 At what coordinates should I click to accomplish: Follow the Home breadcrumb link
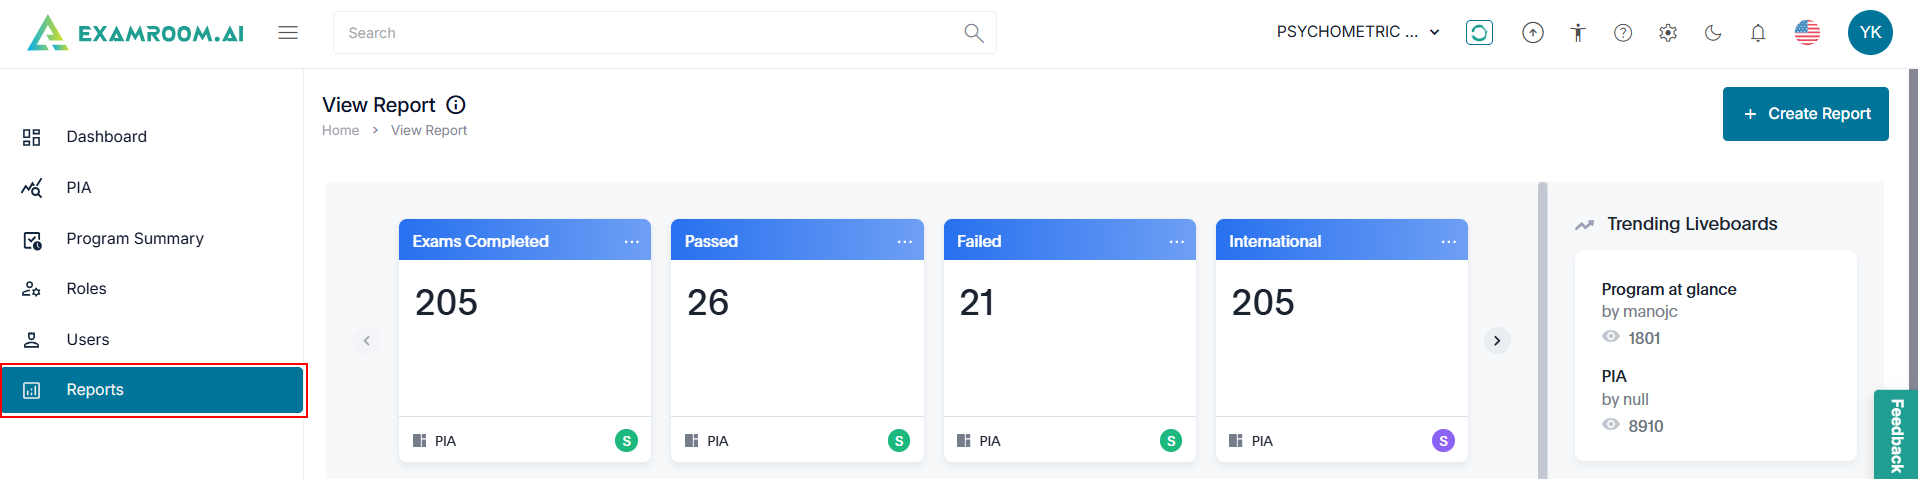[340, 131]
